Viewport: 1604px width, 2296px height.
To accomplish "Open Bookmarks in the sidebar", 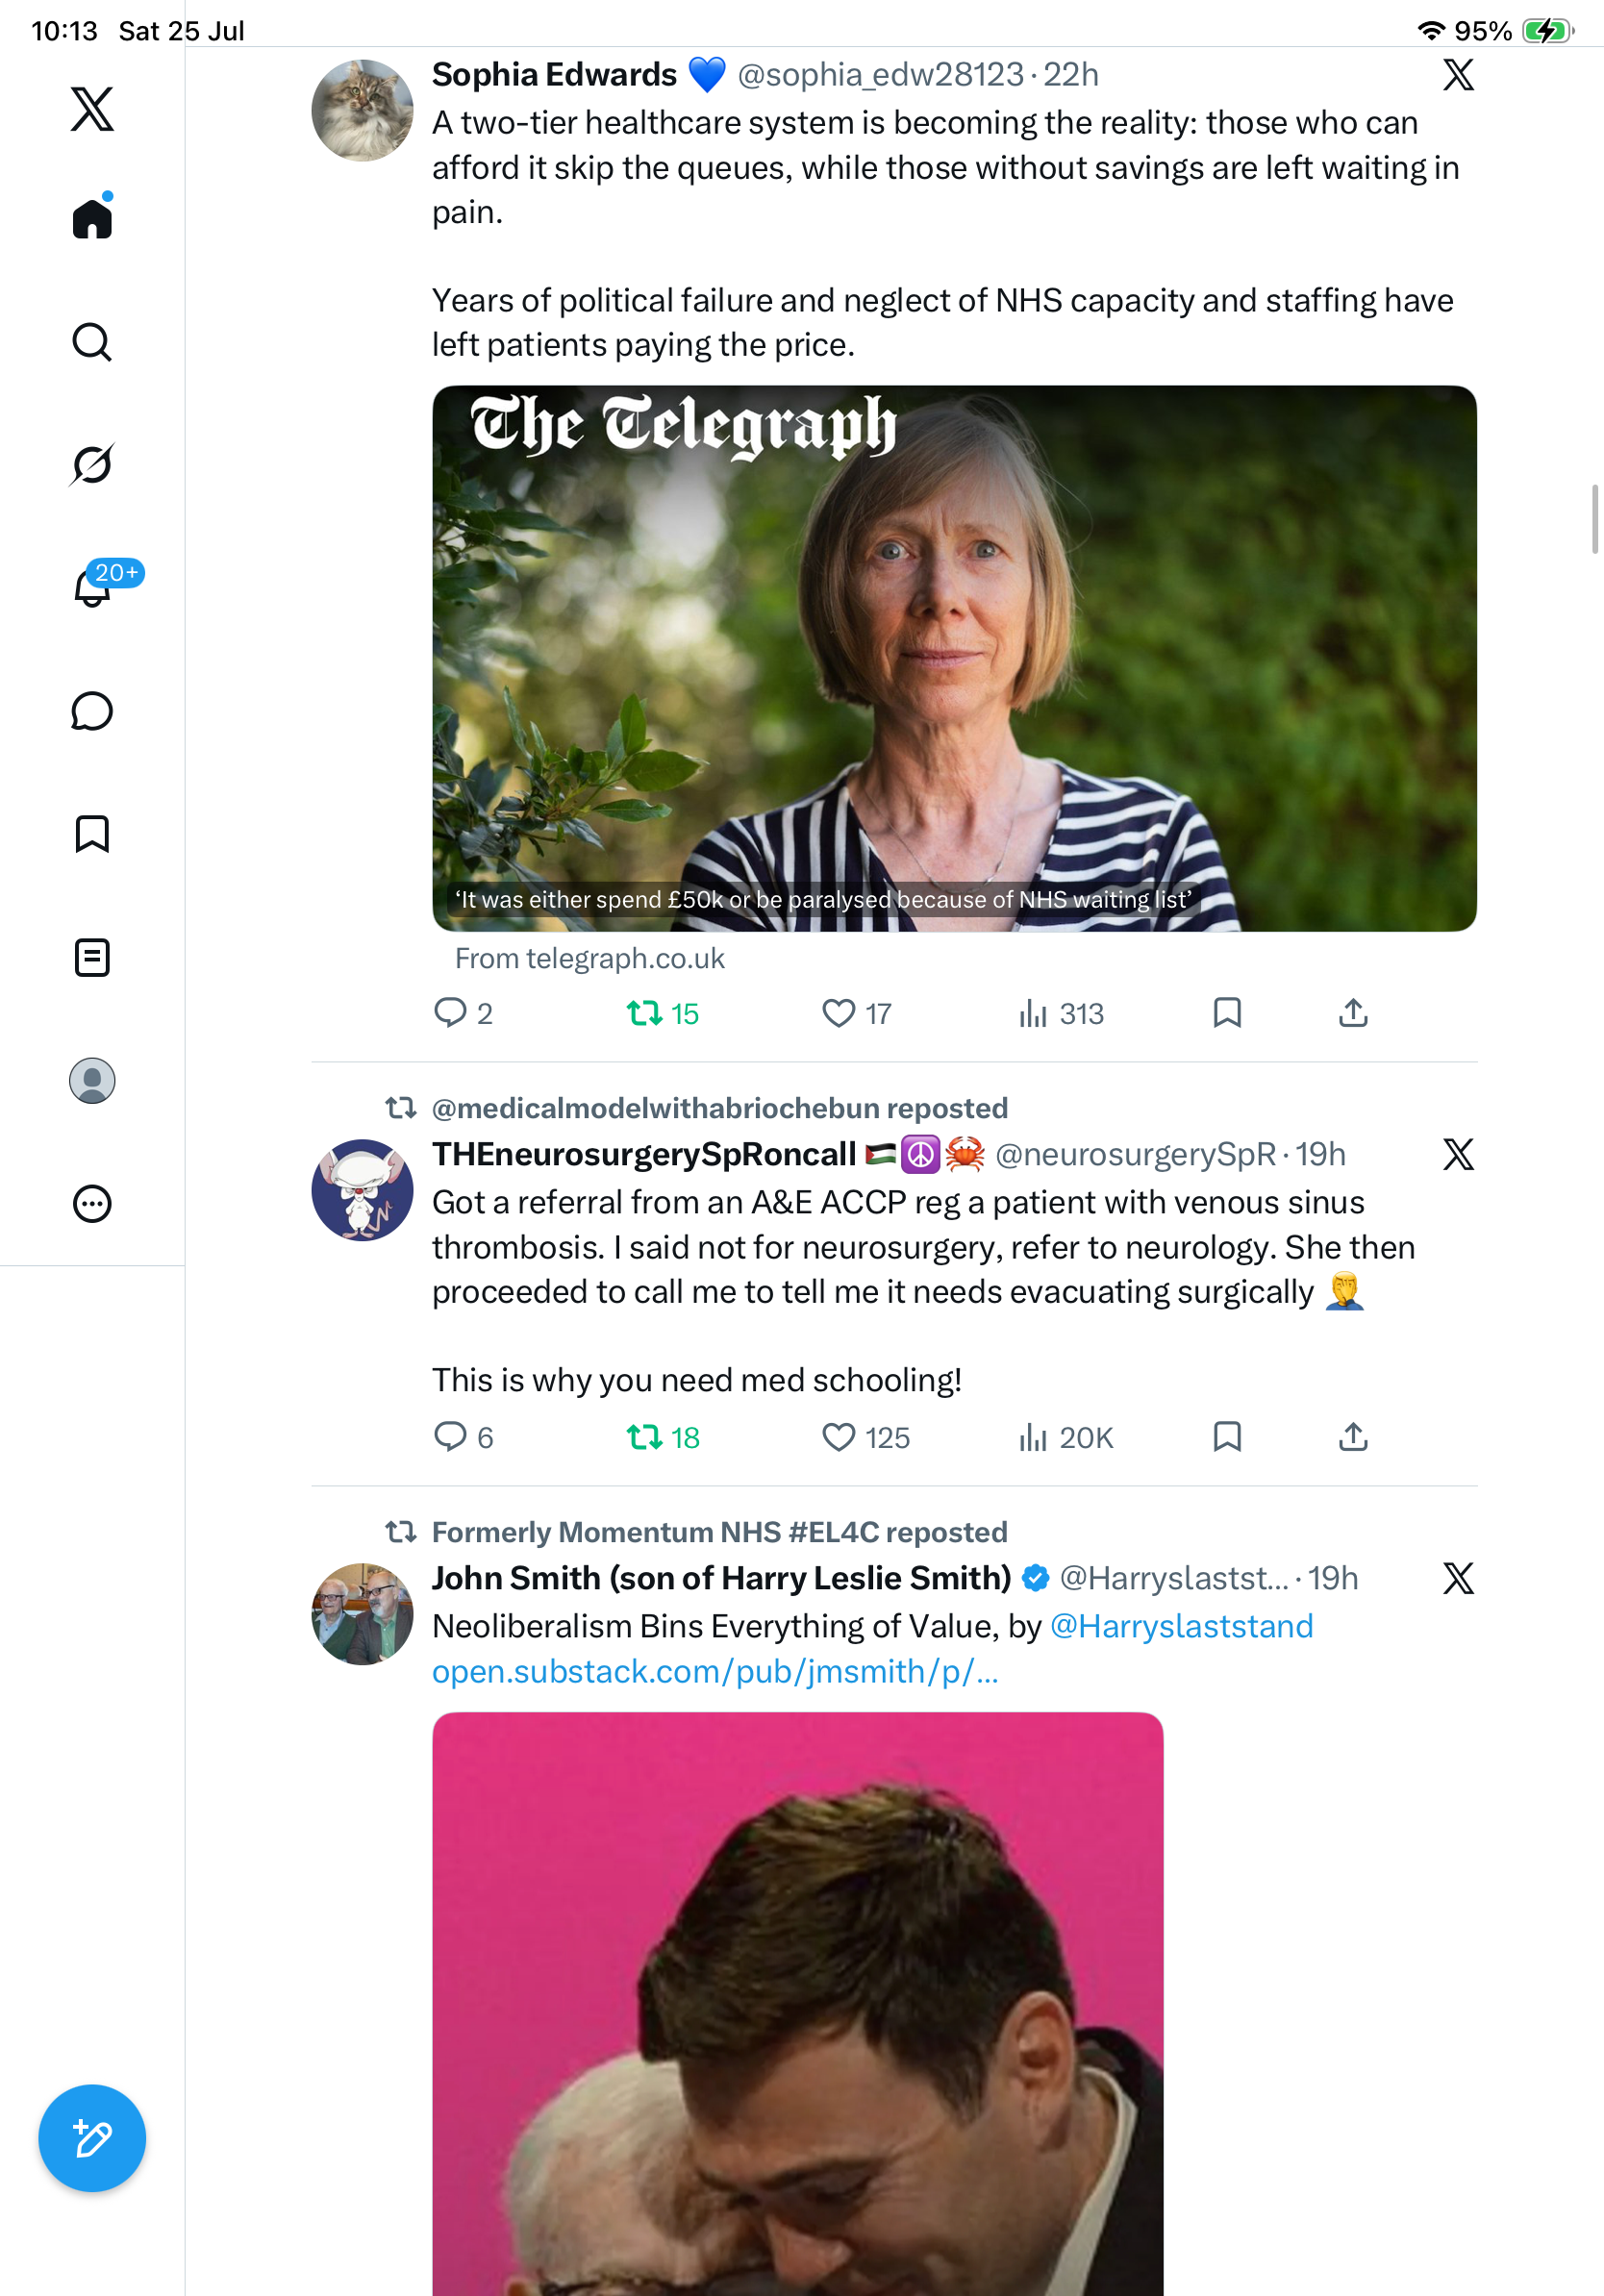I will (x=92, y=834).
